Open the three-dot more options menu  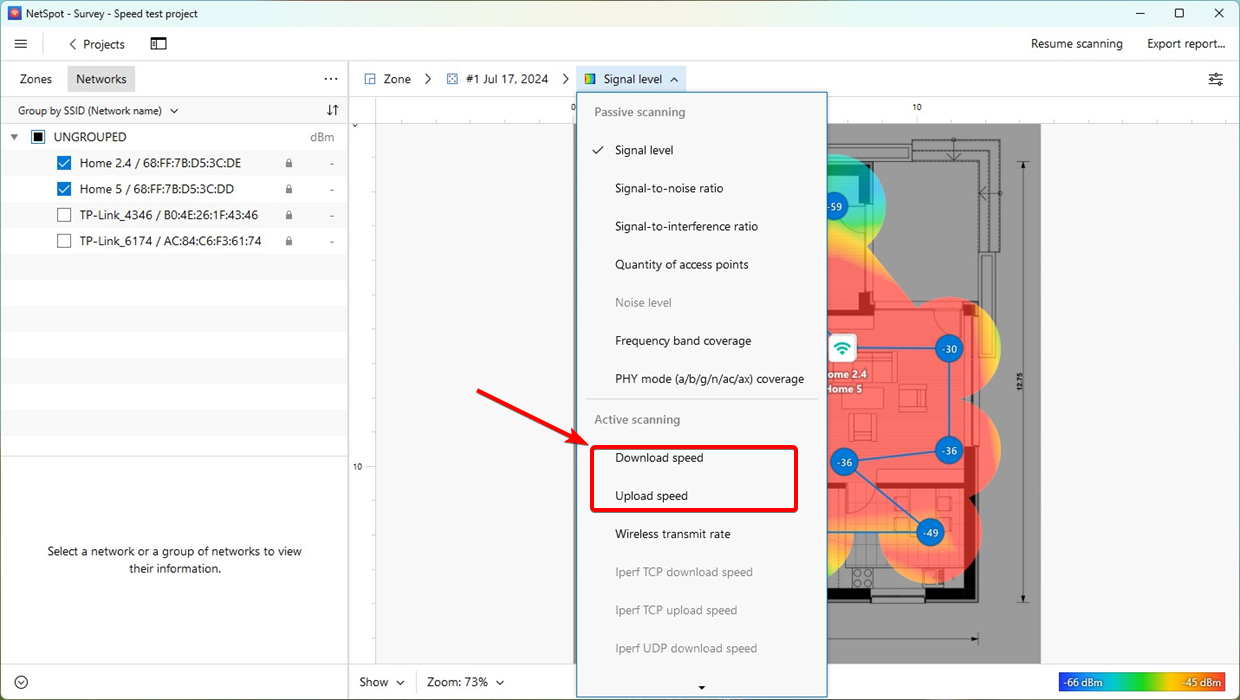click(x=331, y=79)
